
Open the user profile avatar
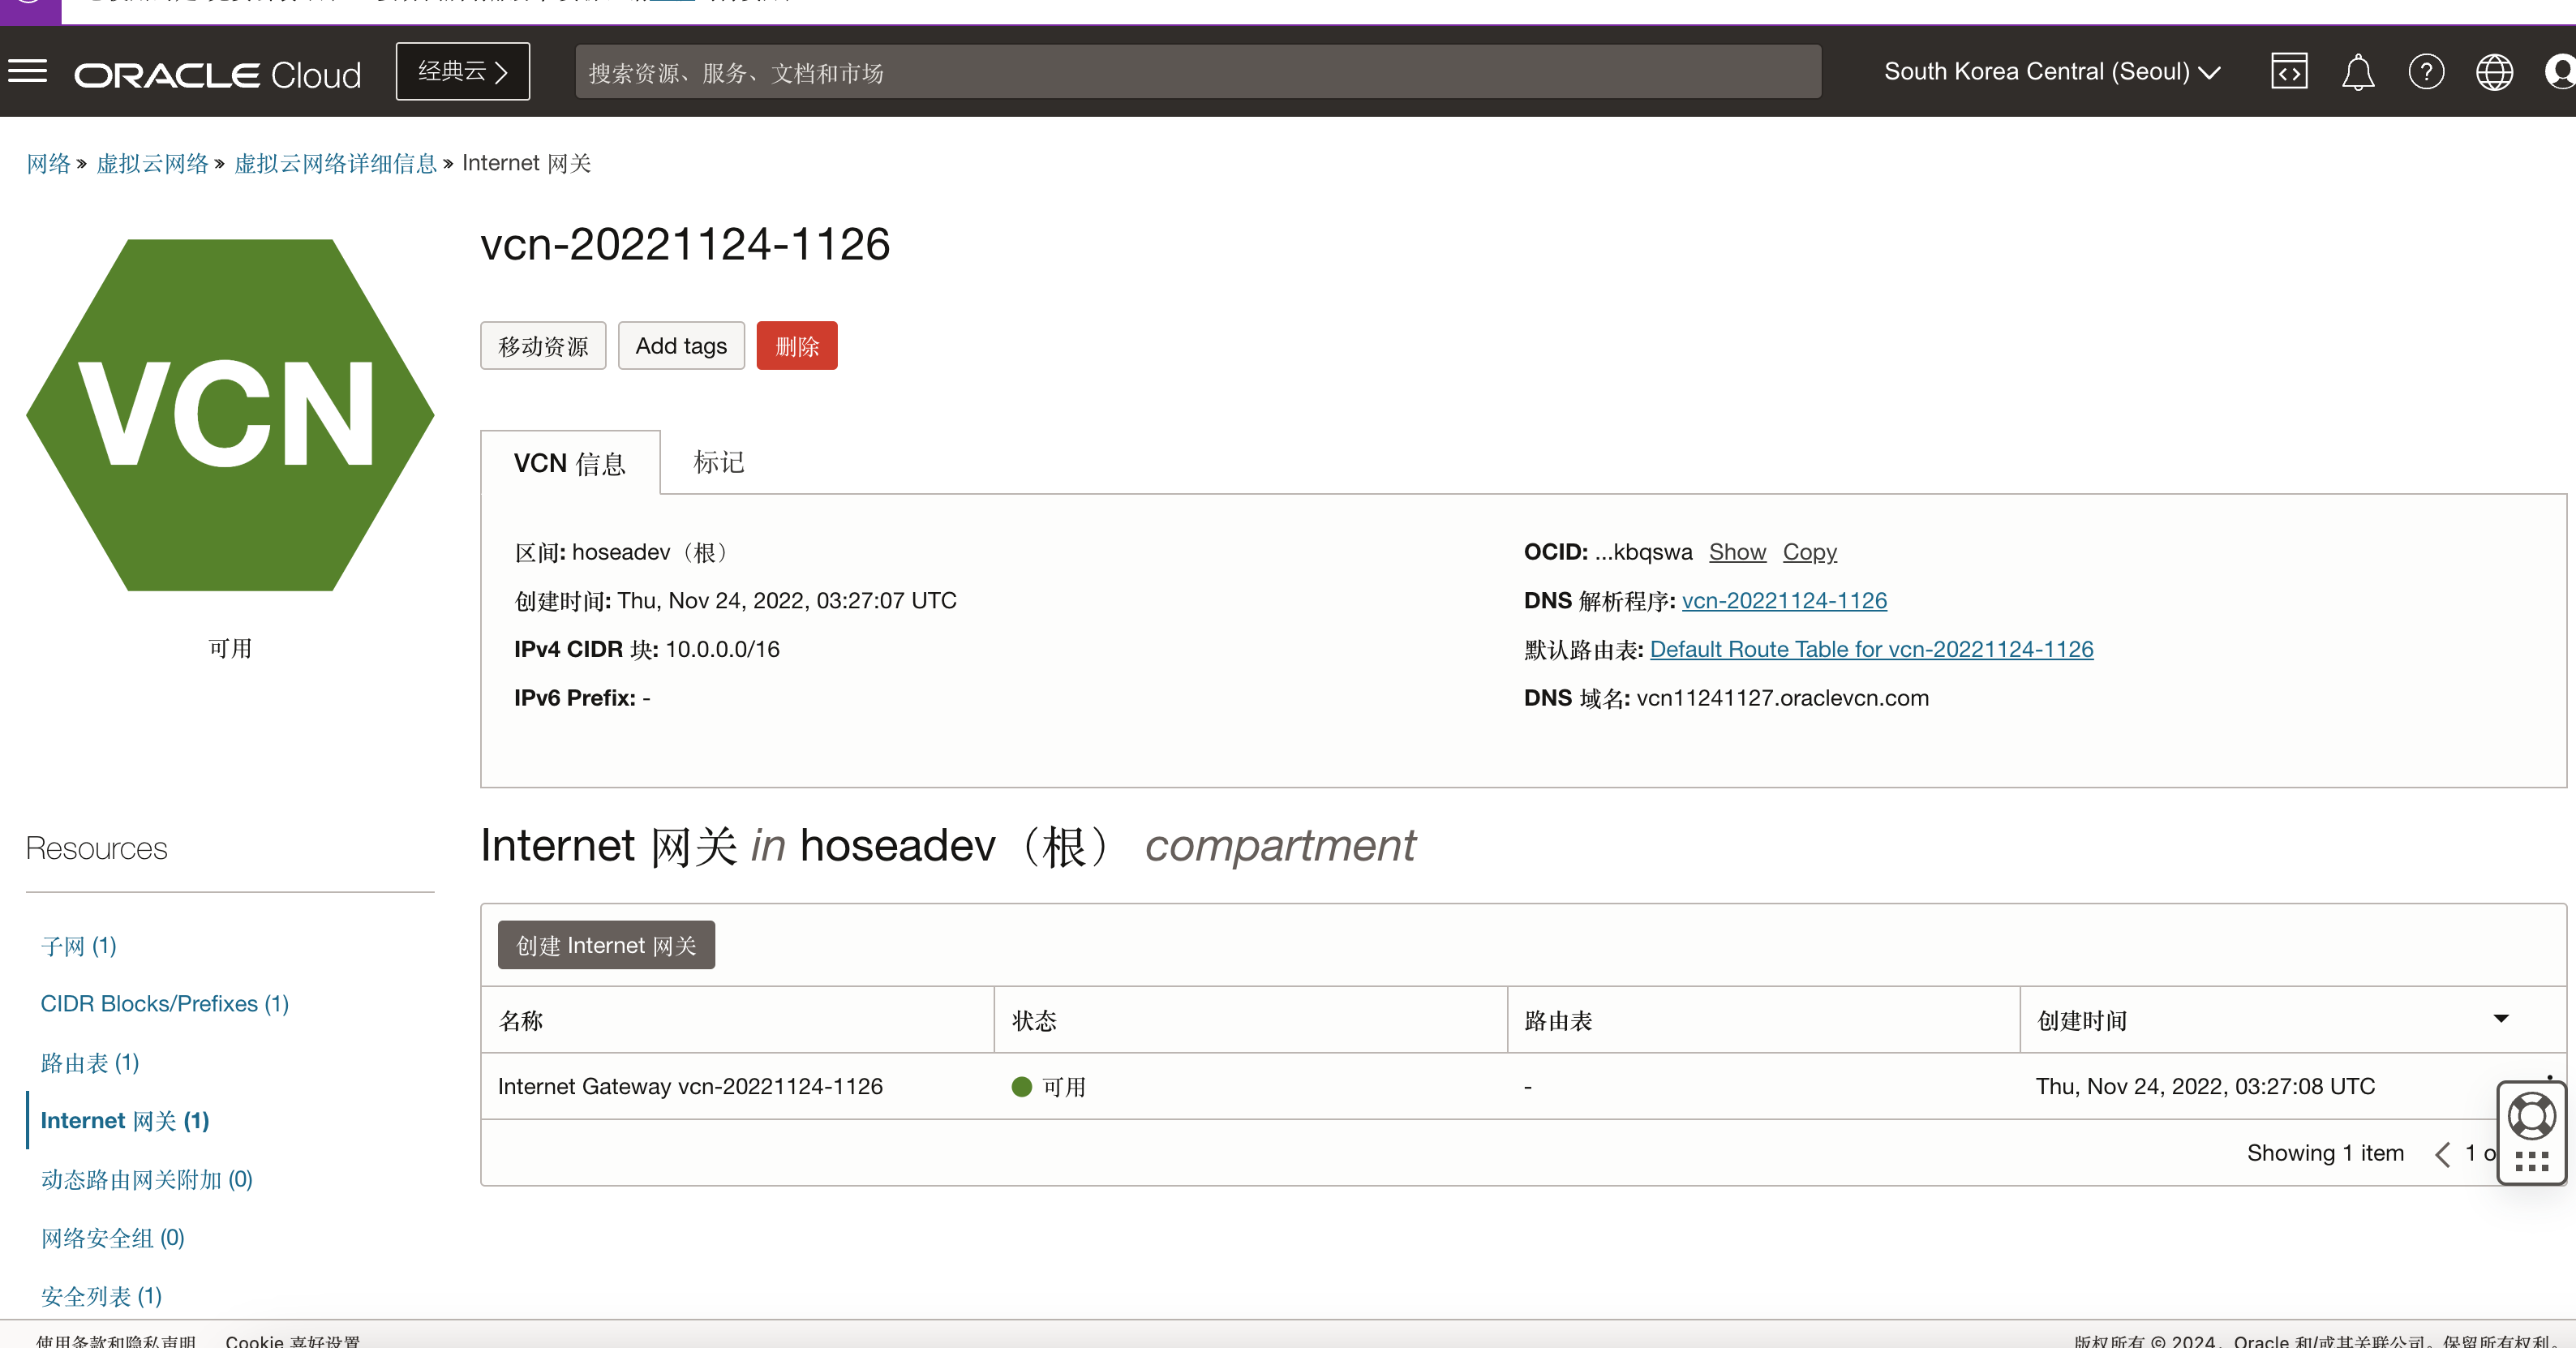coord(2560,72)
